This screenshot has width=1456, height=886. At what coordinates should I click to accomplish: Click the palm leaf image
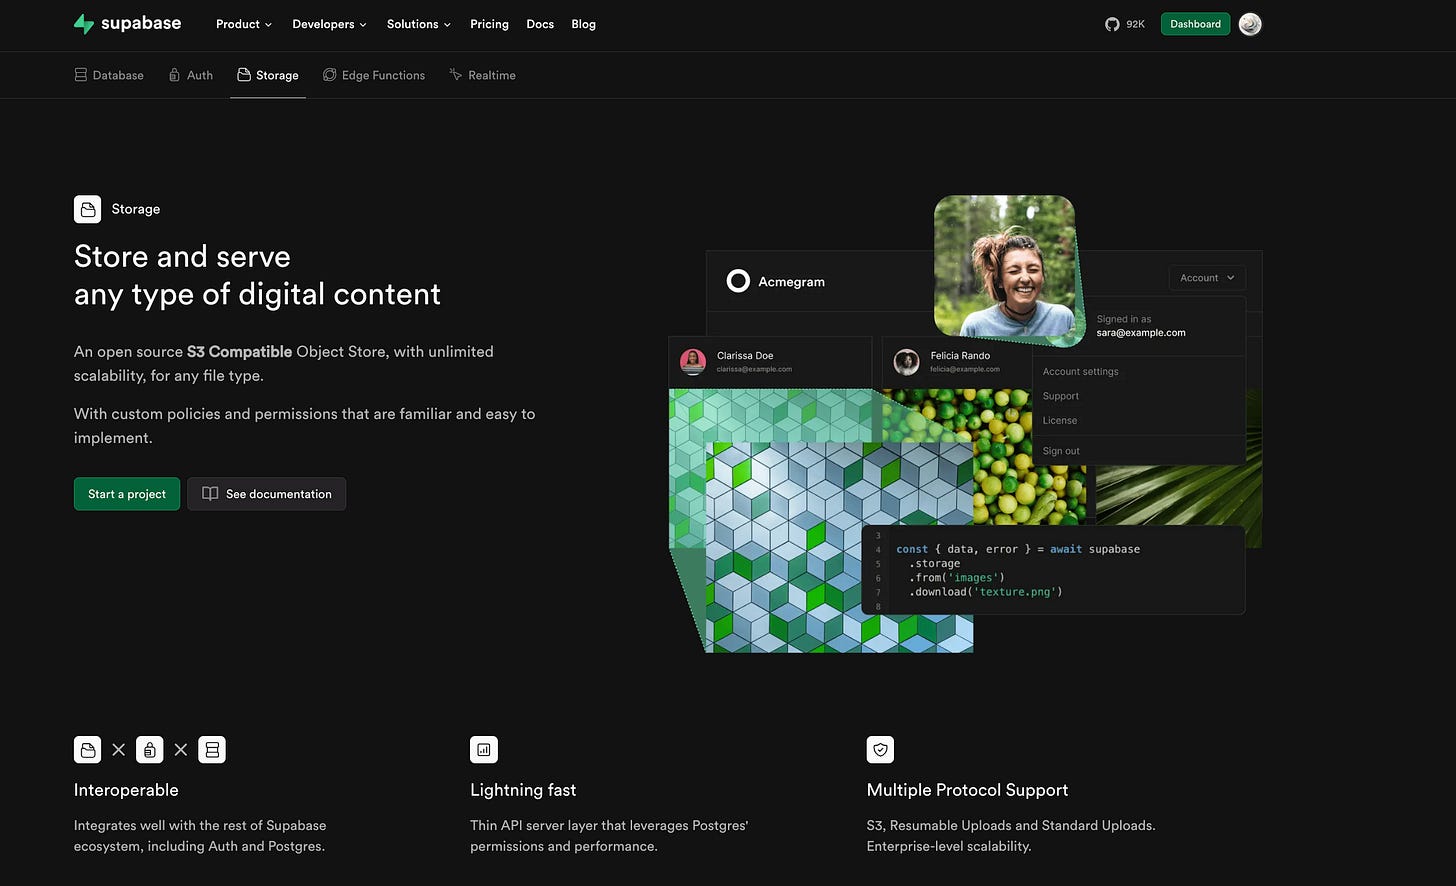coord(1180,497)
